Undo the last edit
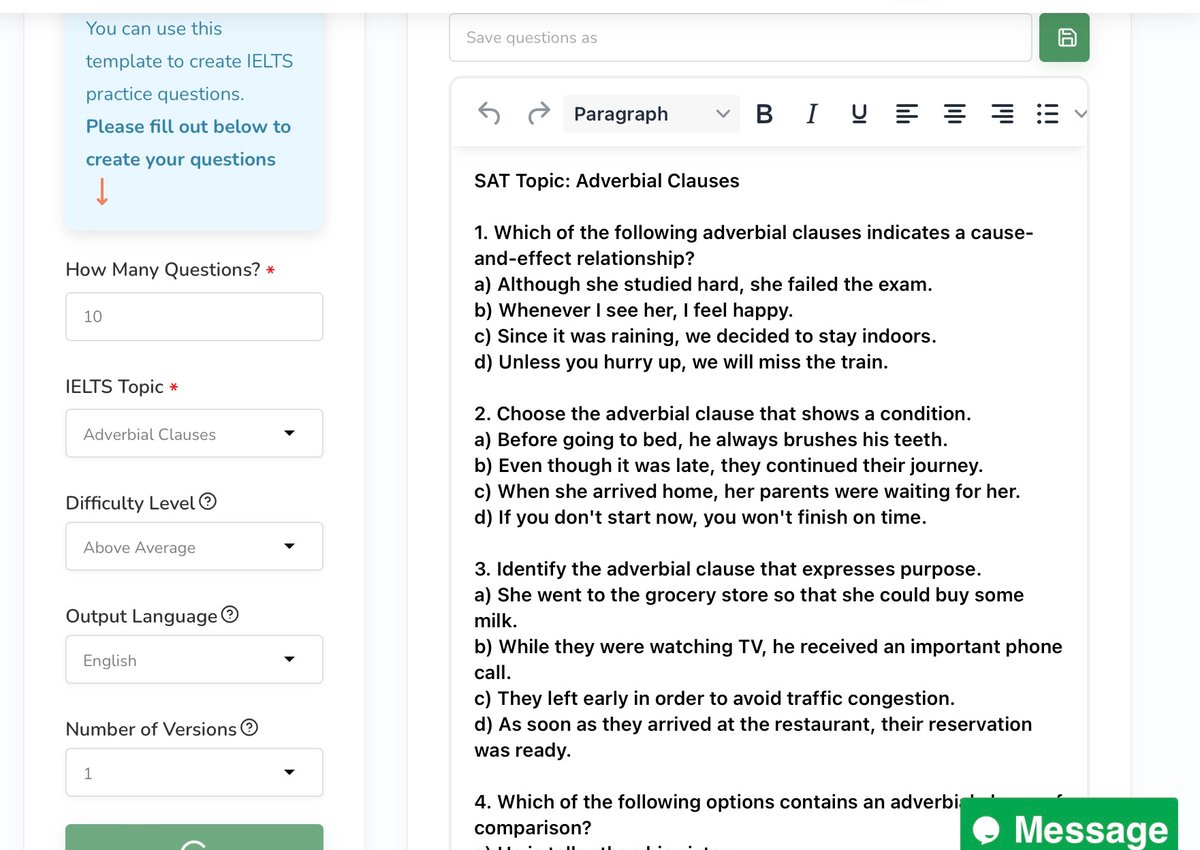1200x850 pixels. 489,114
